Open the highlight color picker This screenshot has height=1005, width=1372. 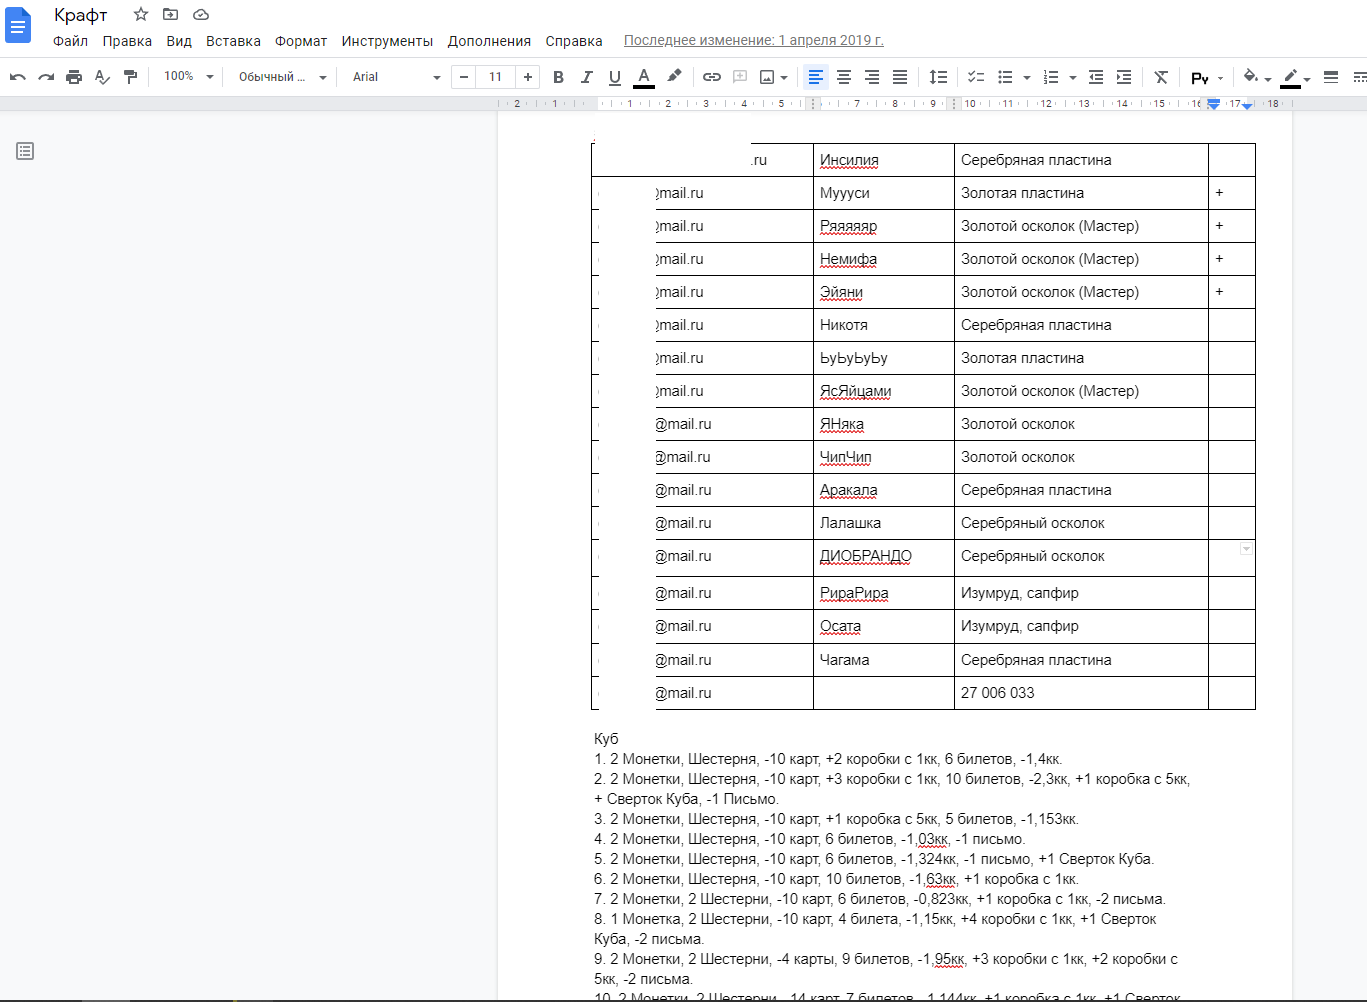(x=674, y=77)
